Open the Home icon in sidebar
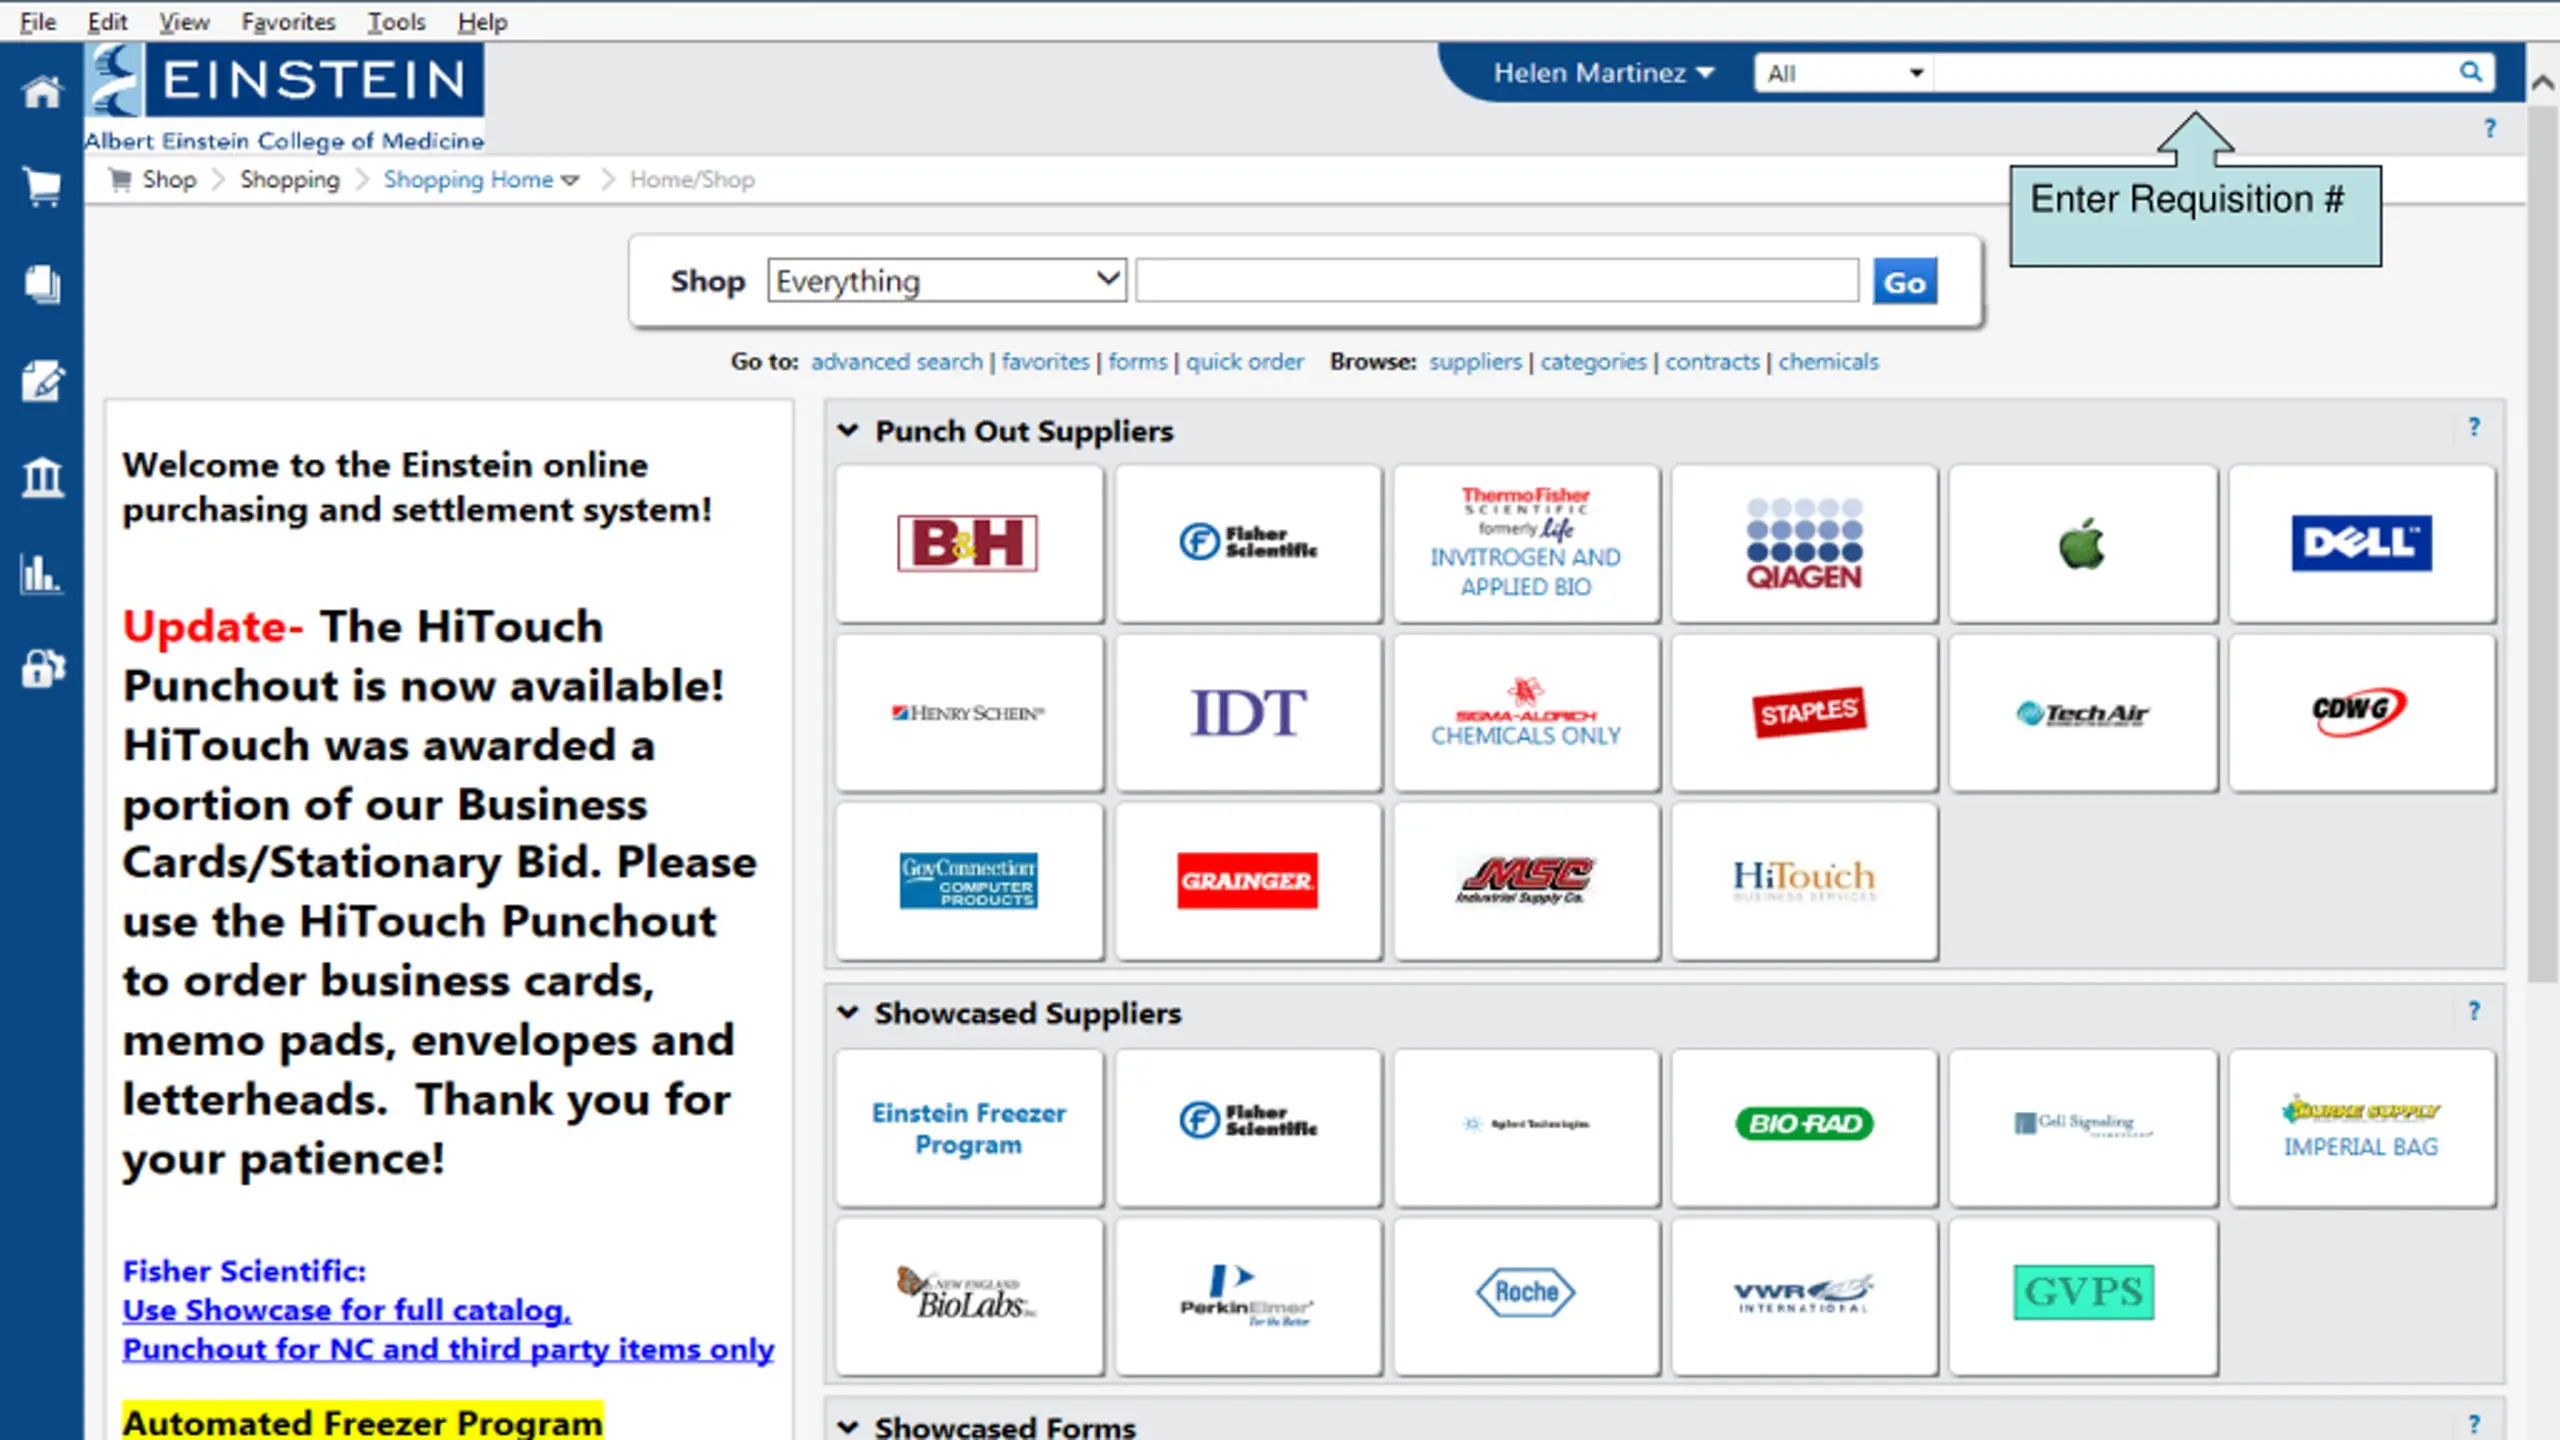The width and height of the screenshot is (2560, 1440). pos(42,92)
